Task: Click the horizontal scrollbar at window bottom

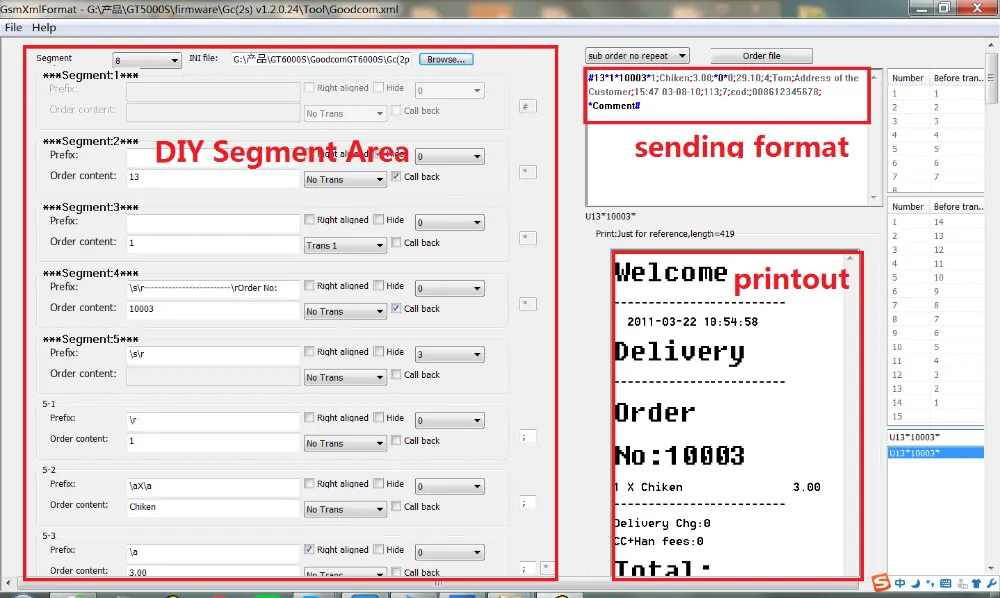Action: 438,583
